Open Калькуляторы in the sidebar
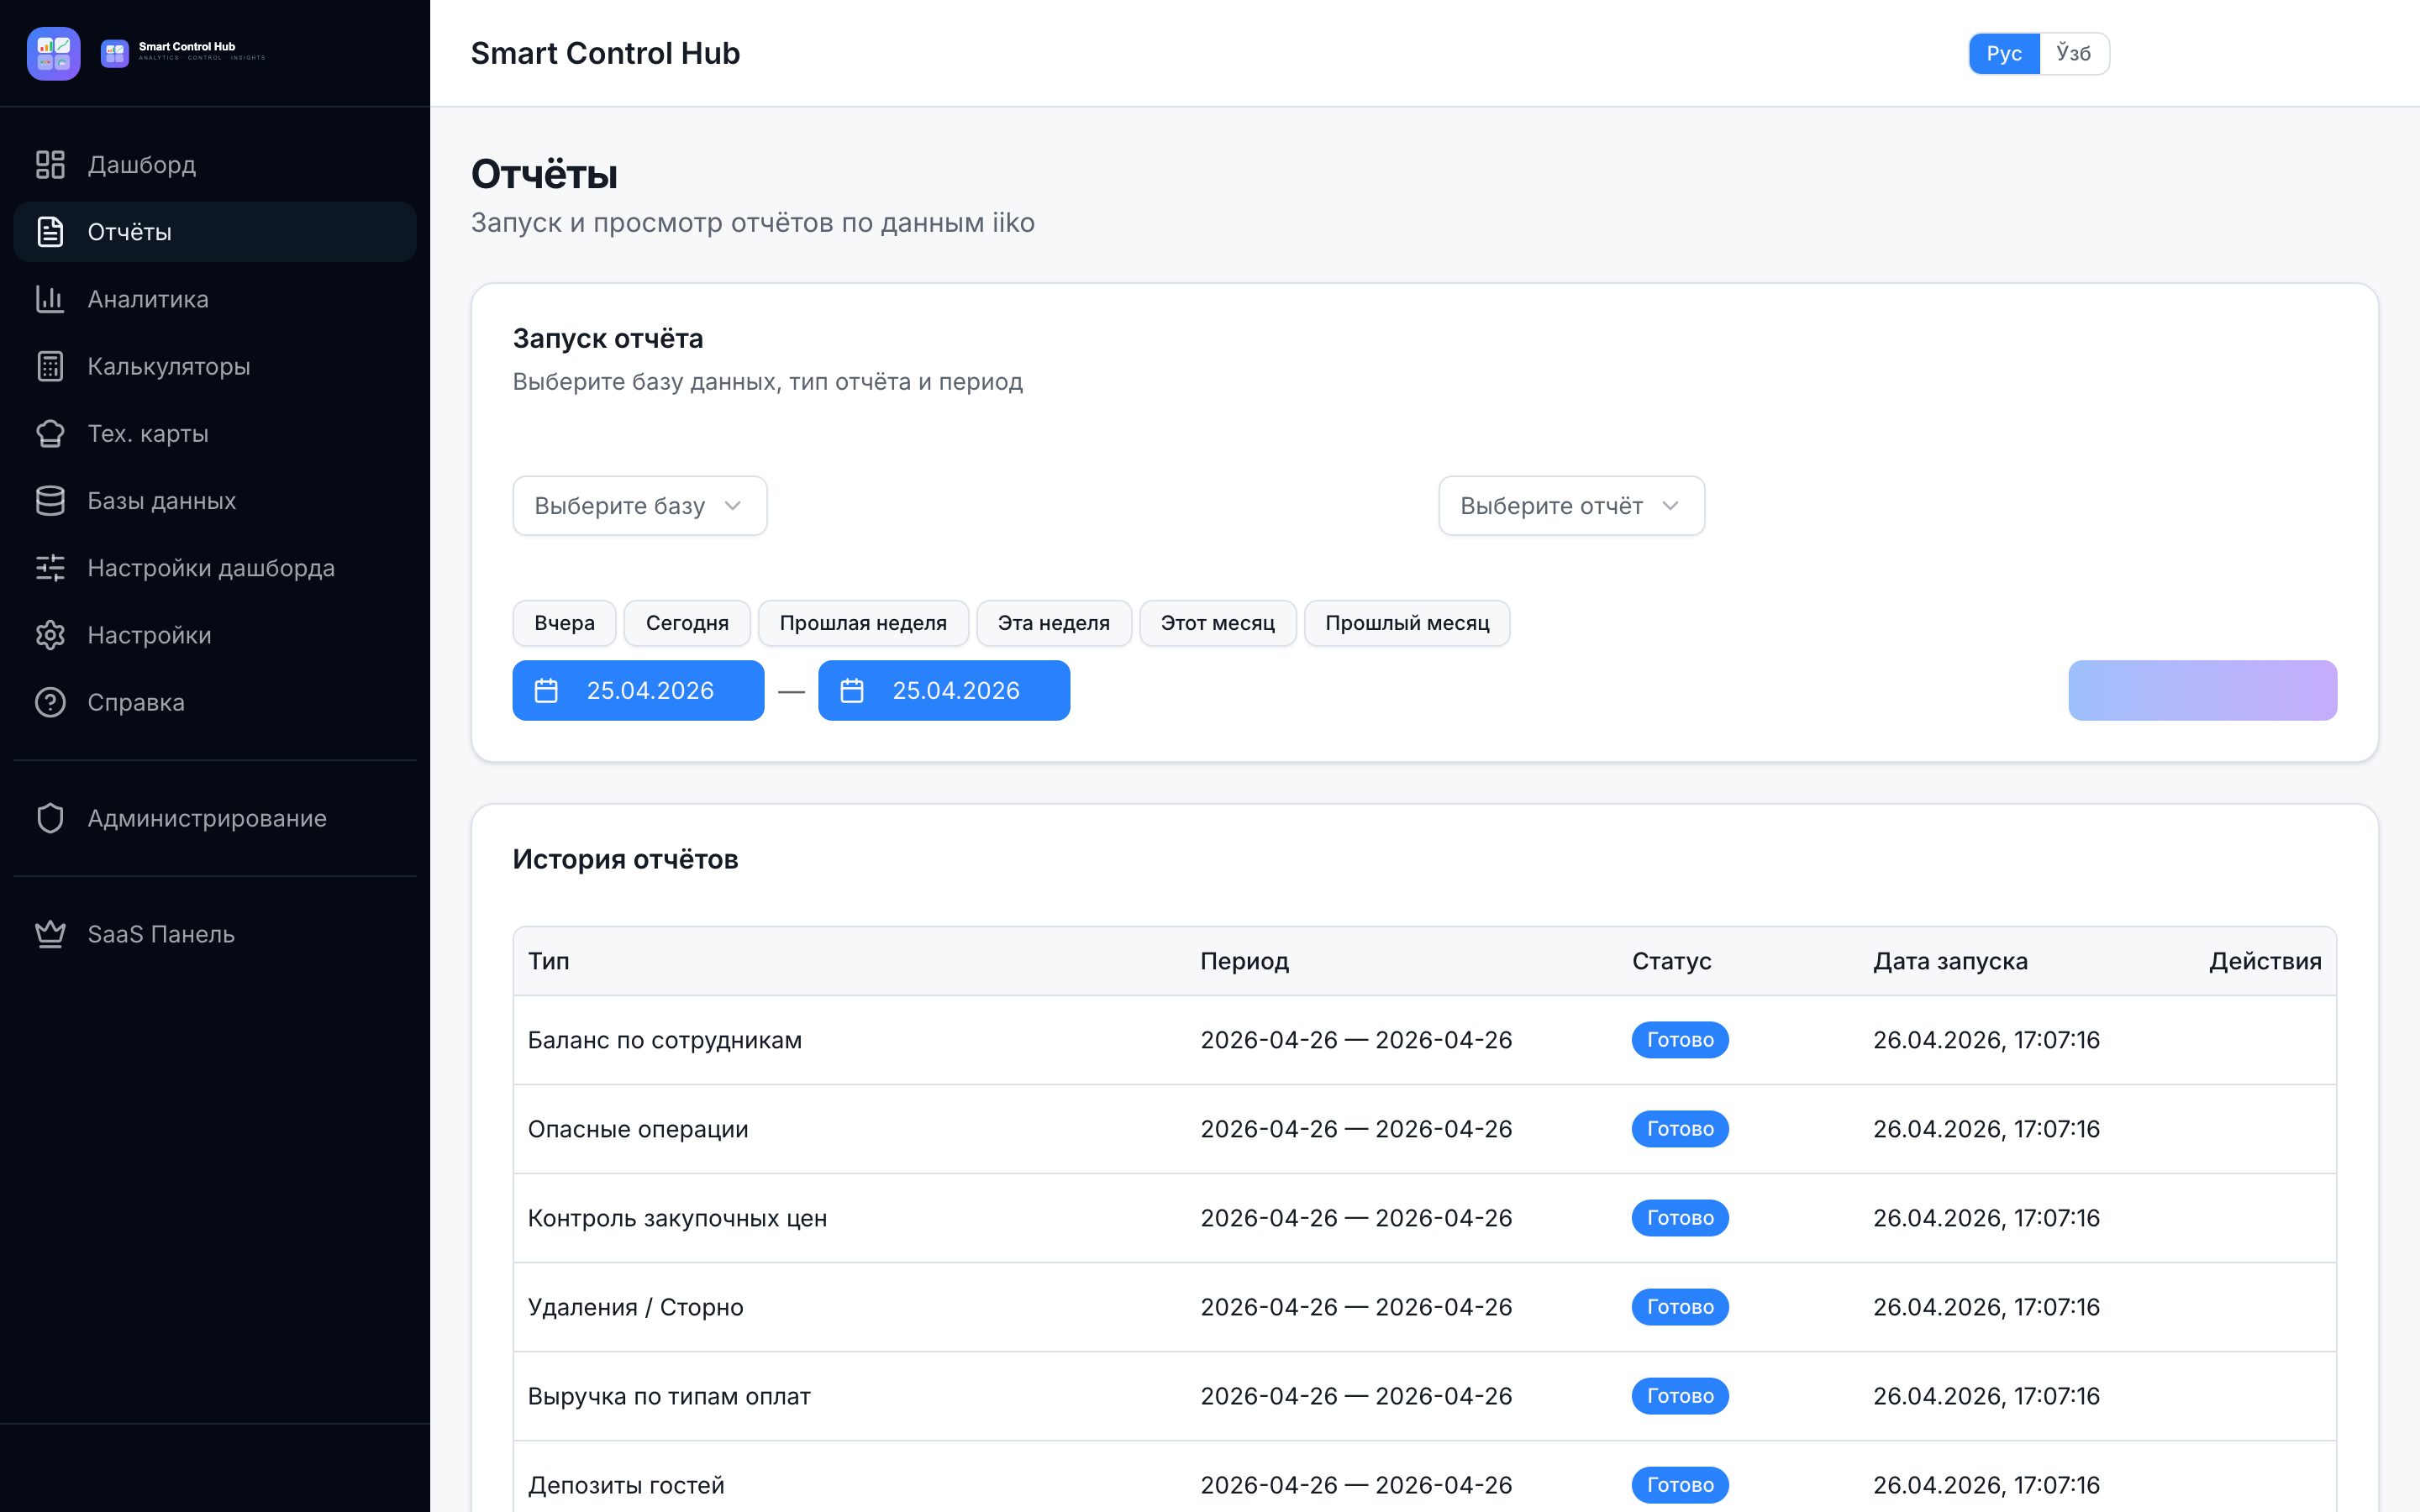Image resolution: width=2420 pixels, height=1512 pixels. coord(215,366)
